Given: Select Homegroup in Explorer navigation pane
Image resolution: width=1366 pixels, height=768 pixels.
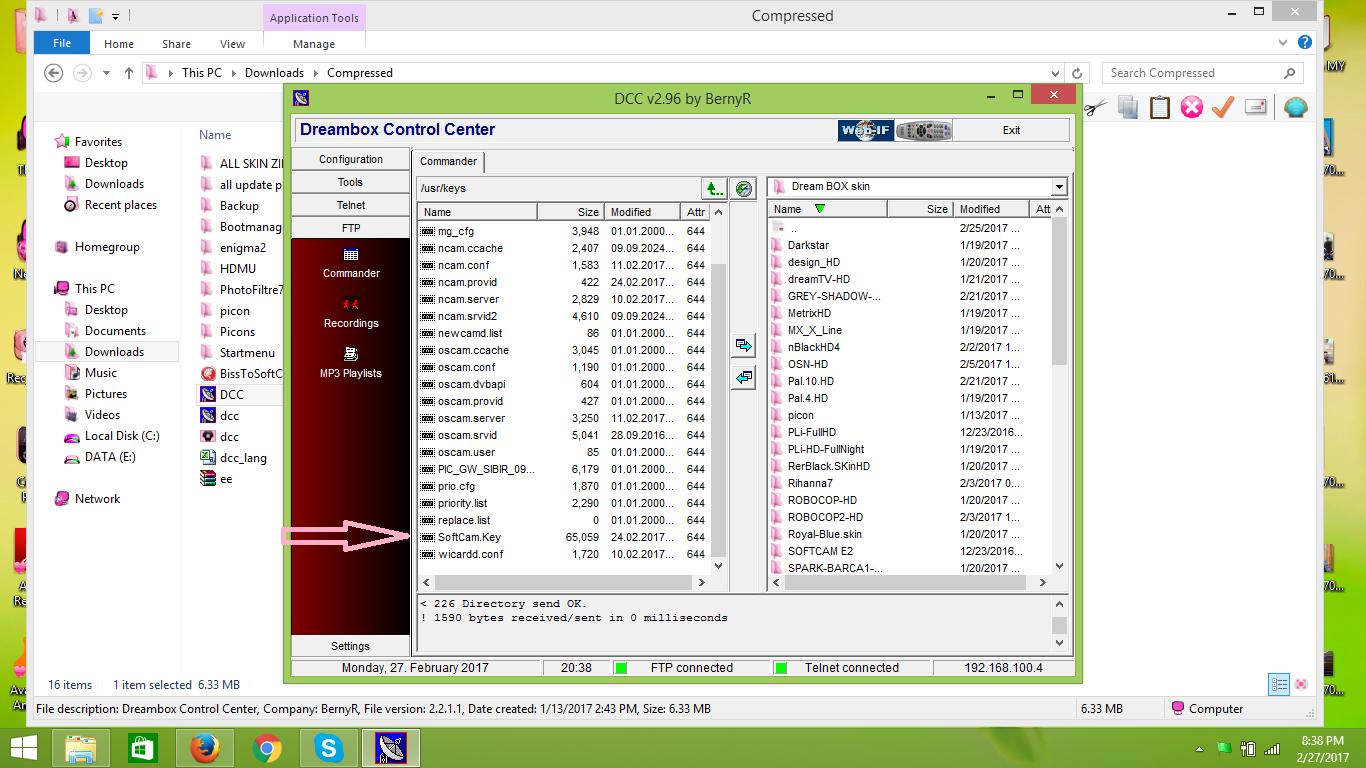Looking at the screenshot, I should tap(107, 247).
